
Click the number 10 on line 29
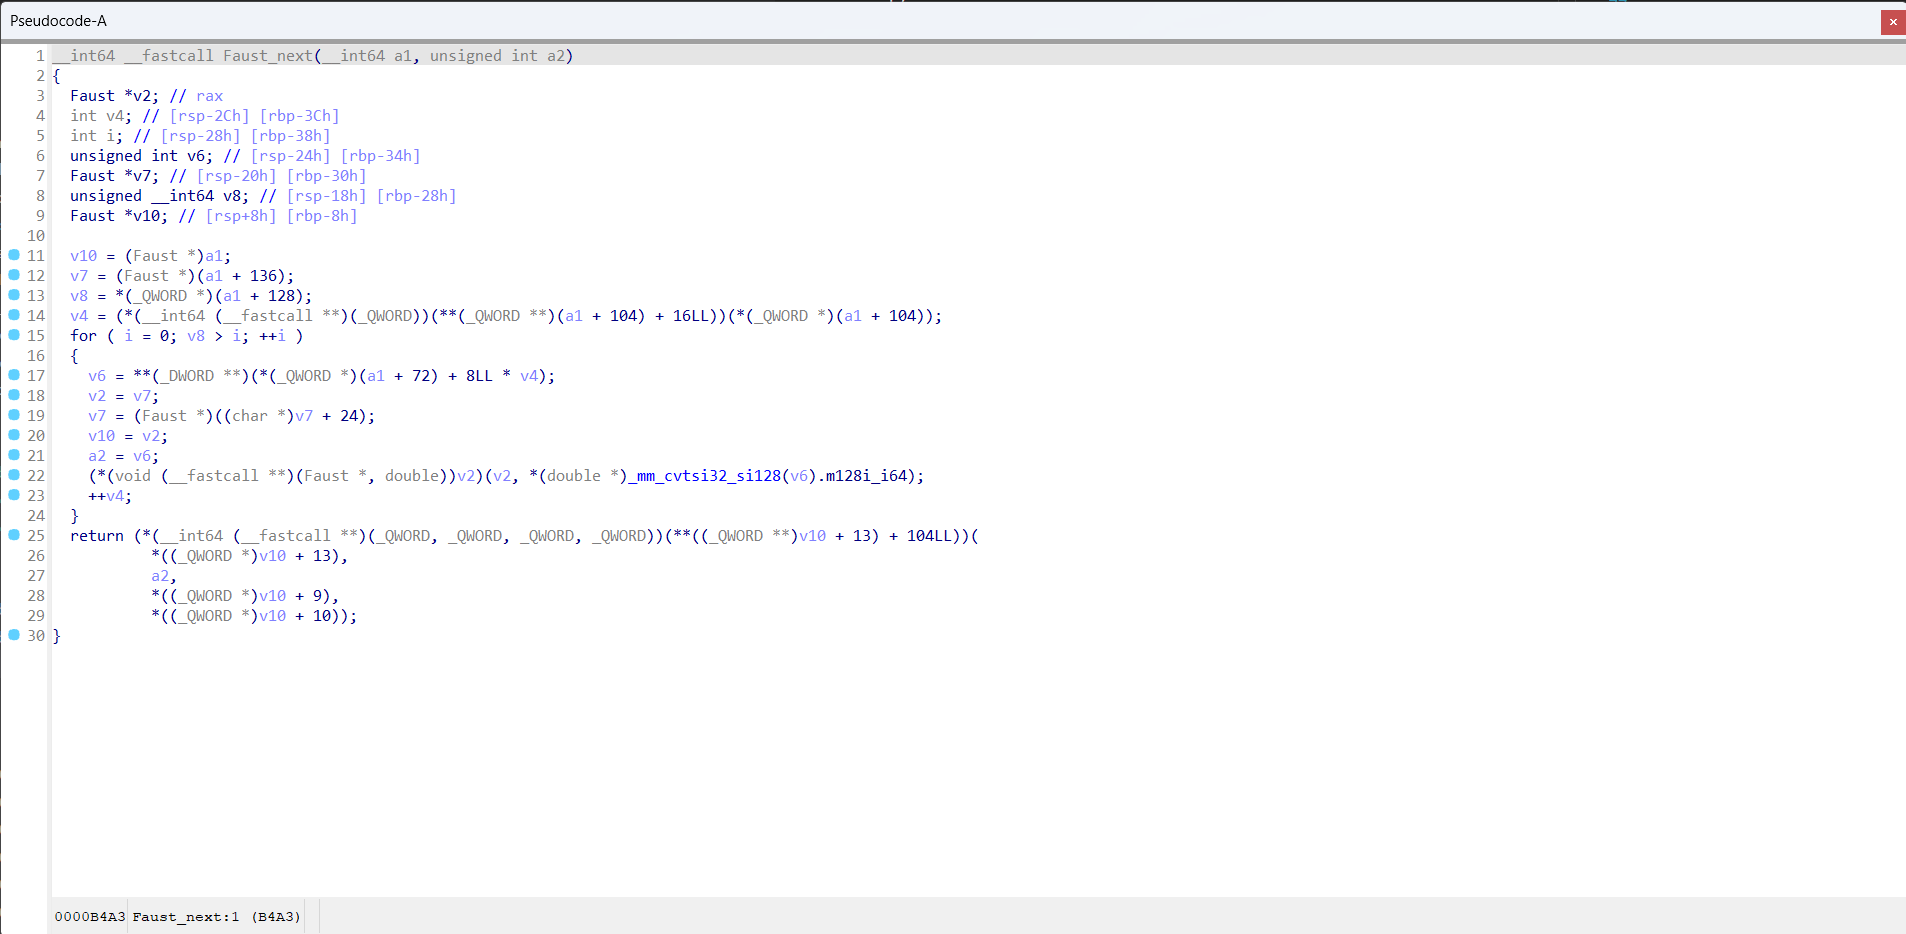(322, 616)
